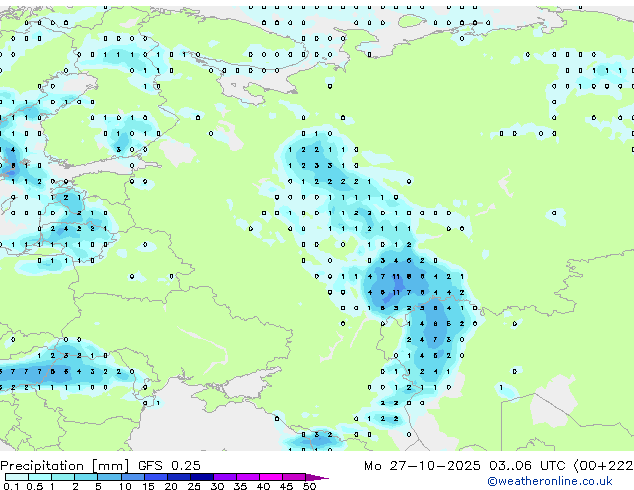Click the 'GFS 0.25' model label
The height and width of the screenshot is (490, 634).
(169, 466)
